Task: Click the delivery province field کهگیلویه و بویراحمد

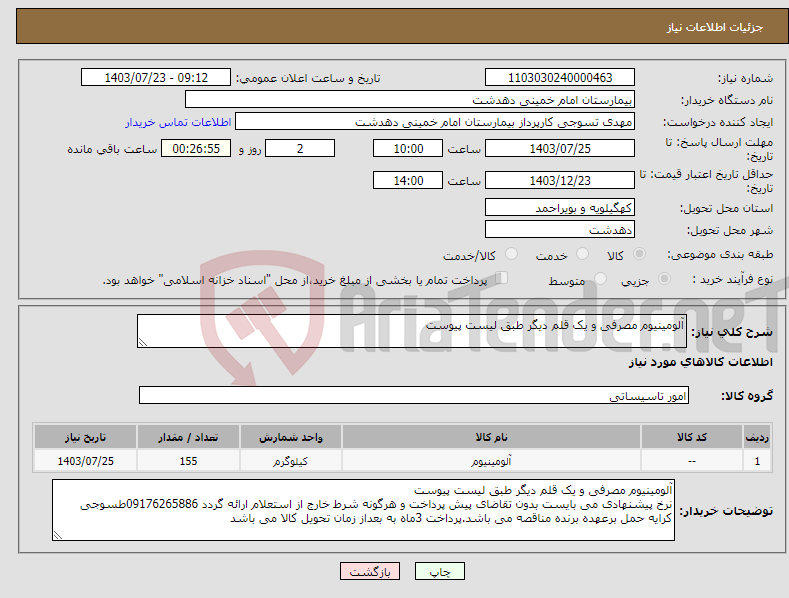Action: tap(560, 207)
